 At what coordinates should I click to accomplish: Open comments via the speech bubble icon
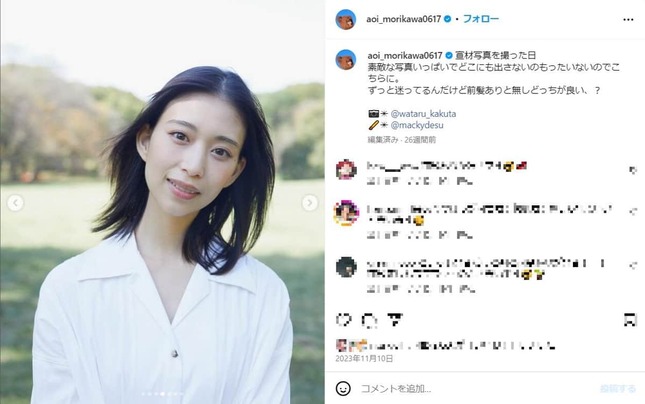pos(369,320)
